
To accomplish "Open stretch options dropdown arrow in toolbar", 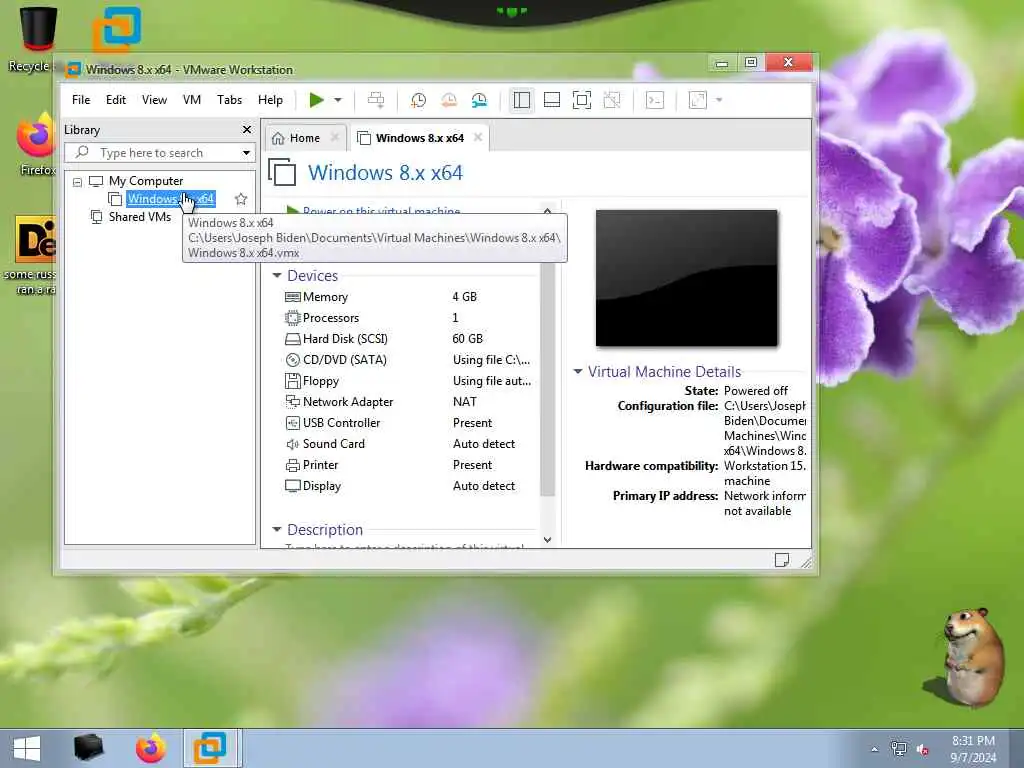I will coord(719,100).
